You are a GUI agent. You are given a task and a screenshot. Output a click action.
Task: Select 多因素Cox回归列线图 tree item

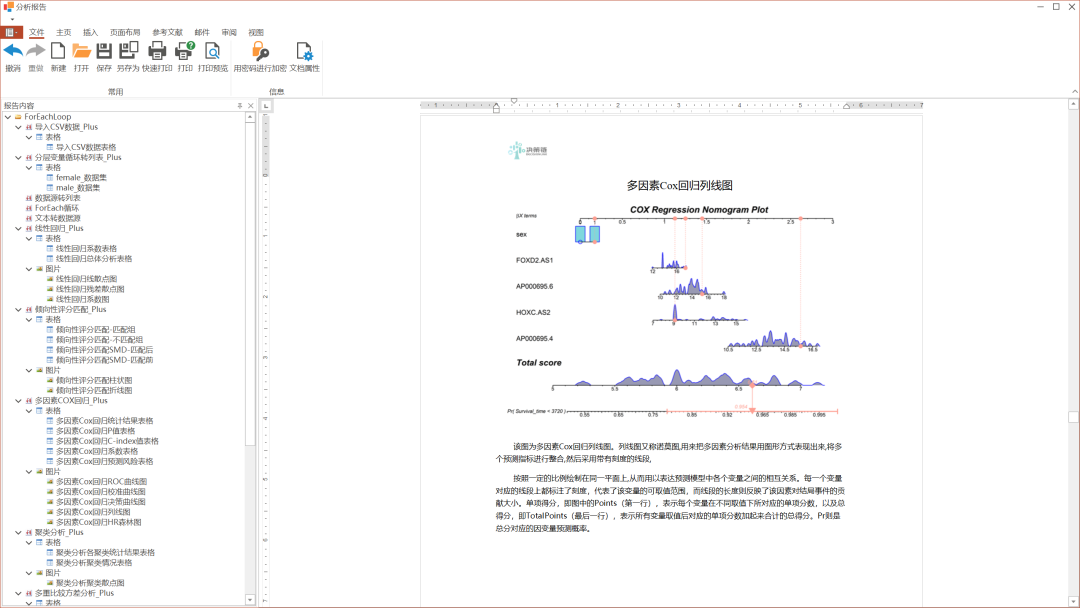pos(93,512)
